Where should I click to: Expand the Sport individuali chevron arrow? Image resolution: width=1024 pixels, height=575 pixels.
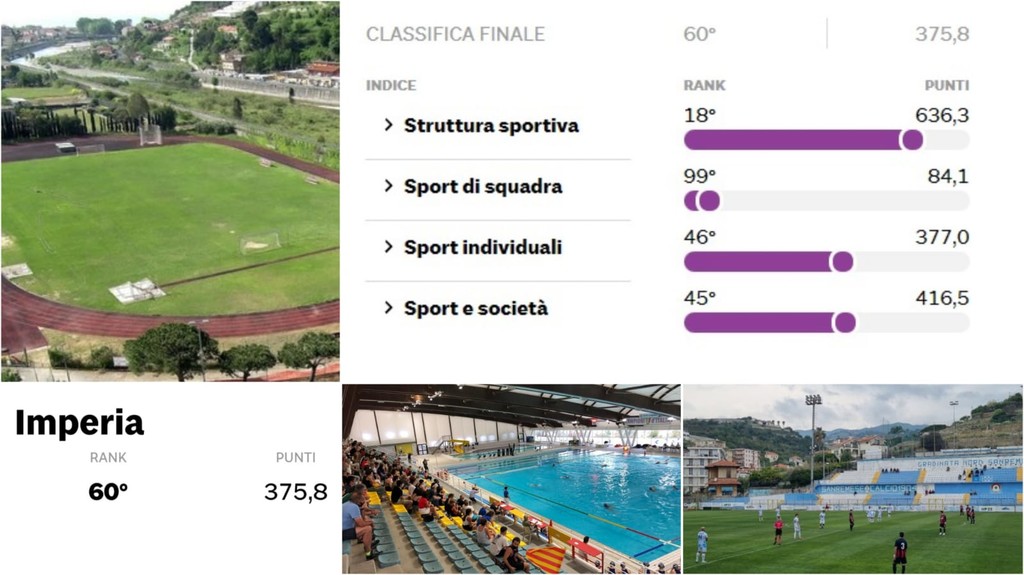pos(389,246)
